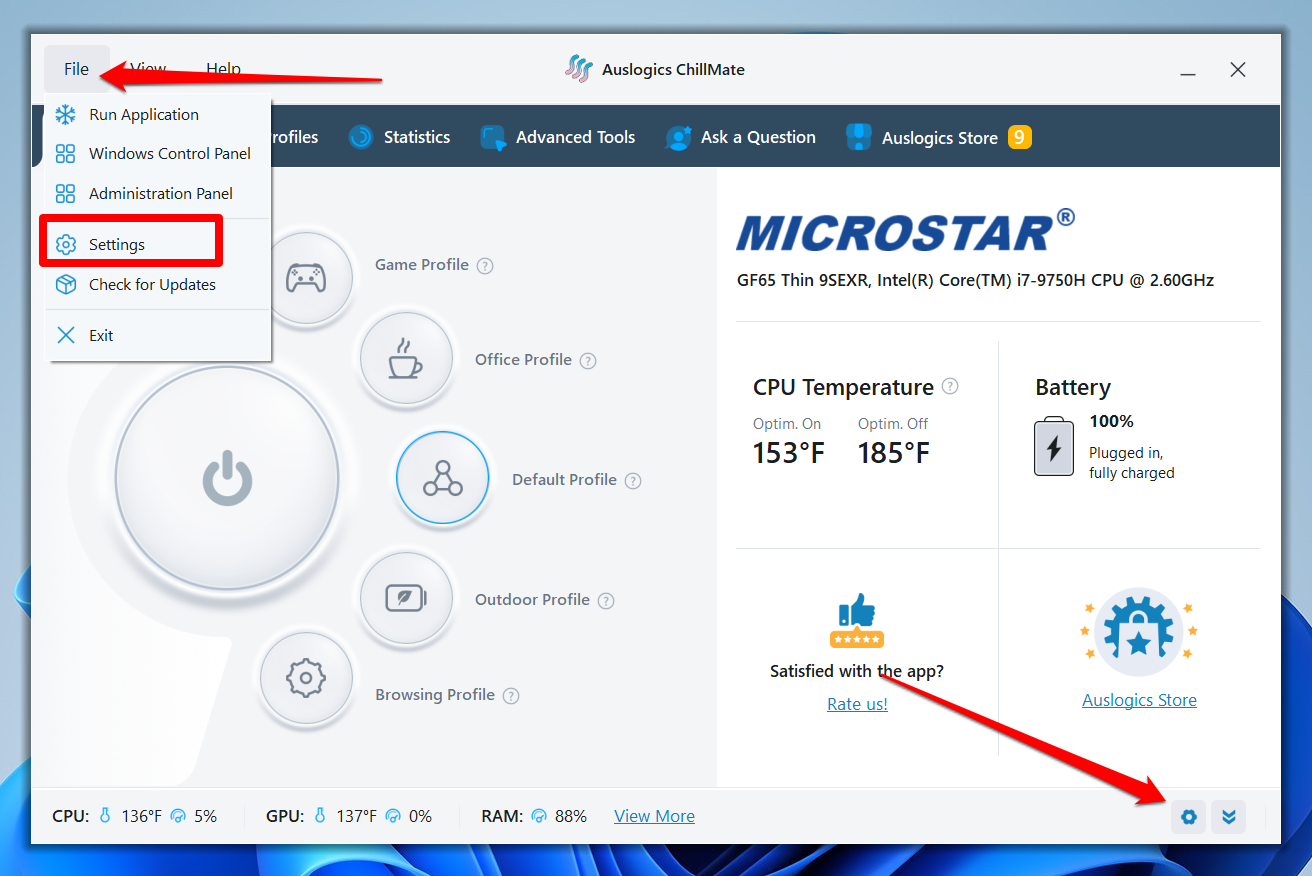This screenshot has height=876, width=1312.
Task: Click the Auslogics Store badge icon
Action: tap(1139, 632)
